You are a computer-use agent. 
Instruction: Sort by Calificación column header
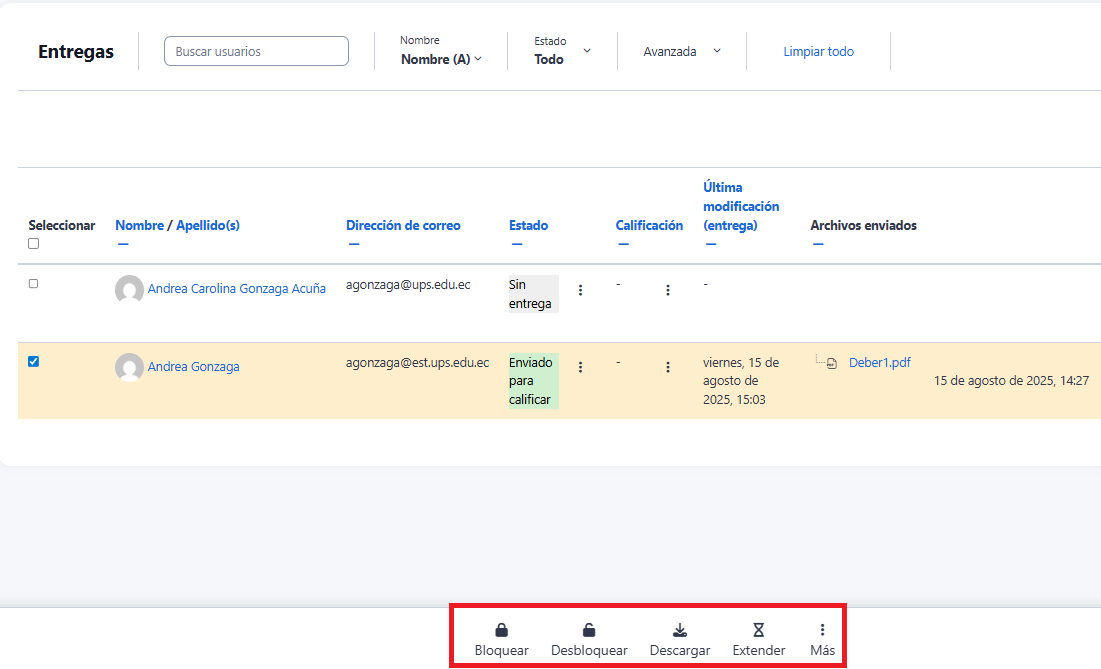649,225
